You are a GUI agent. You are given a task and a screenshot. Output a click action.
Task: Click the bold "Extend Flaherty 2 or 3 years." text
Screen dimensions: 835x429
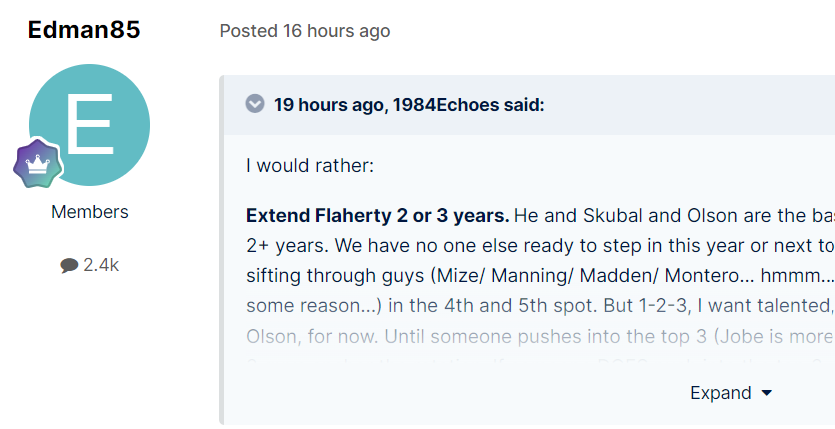coord(377,216)
